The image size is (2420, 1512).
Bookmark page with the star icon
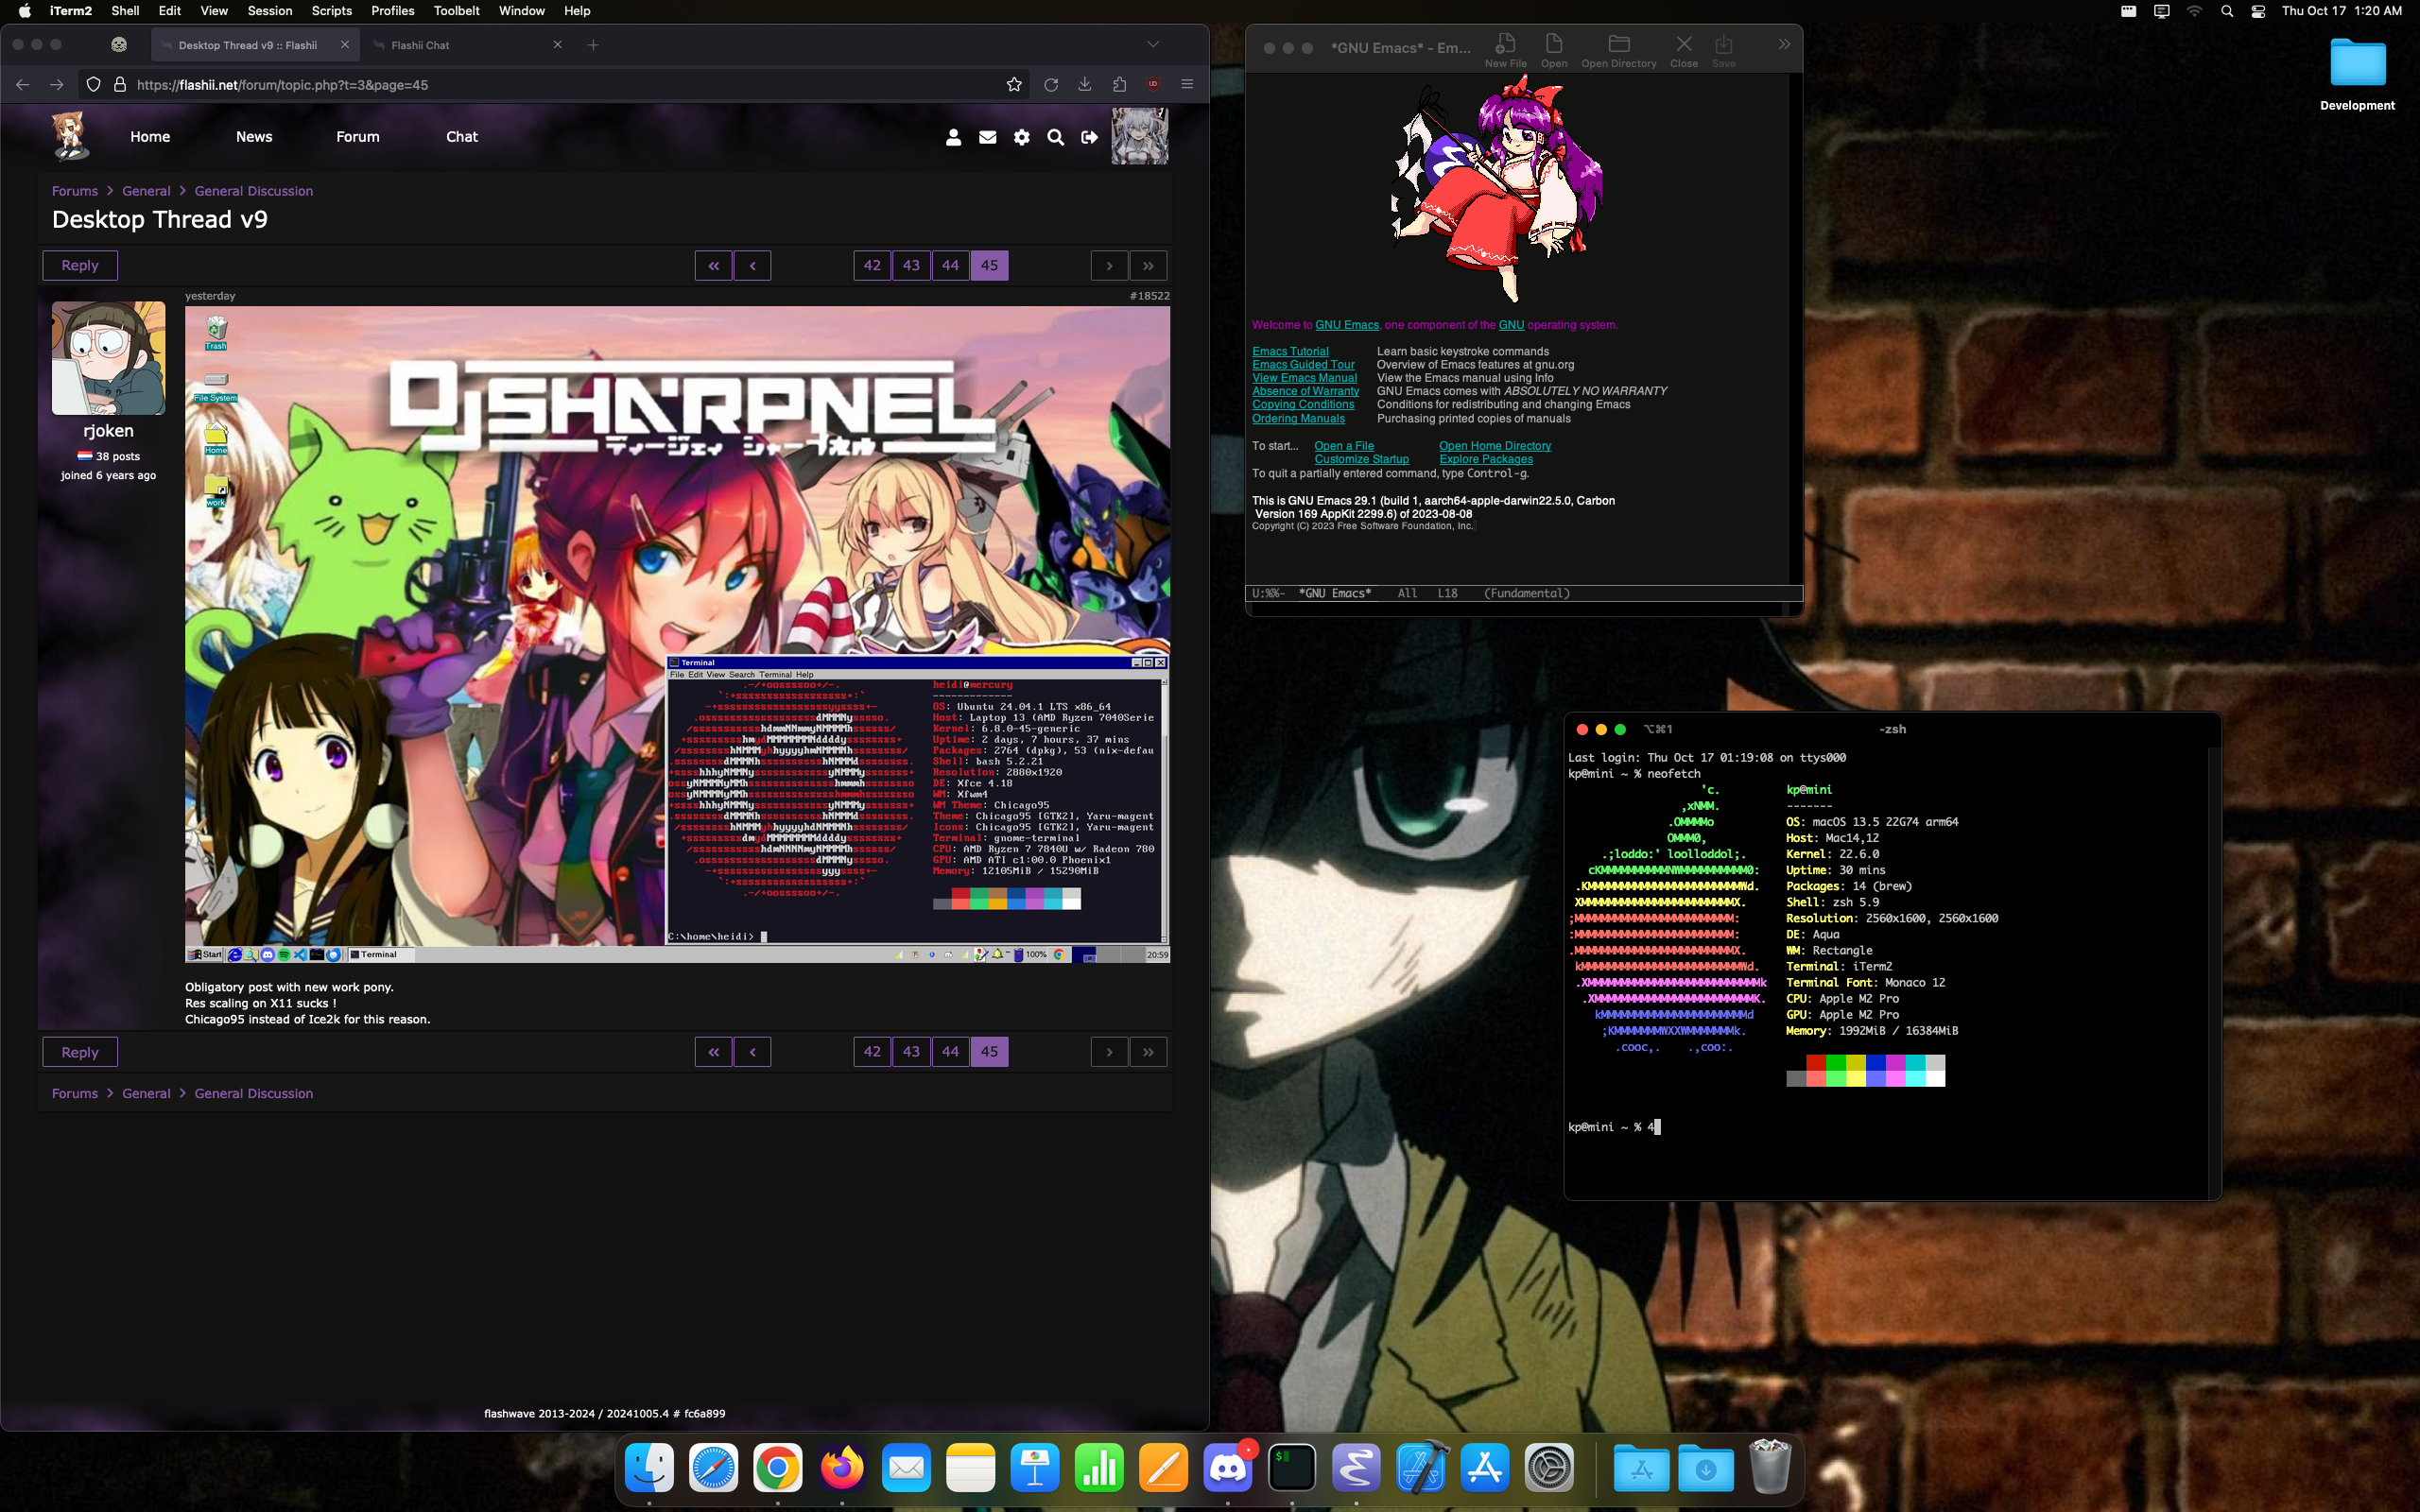click(1014, 85)
